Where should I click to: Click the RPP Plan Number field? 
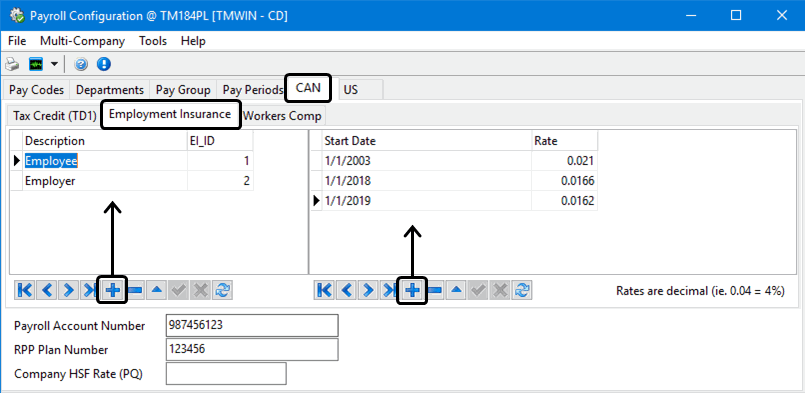coord(252,350)
